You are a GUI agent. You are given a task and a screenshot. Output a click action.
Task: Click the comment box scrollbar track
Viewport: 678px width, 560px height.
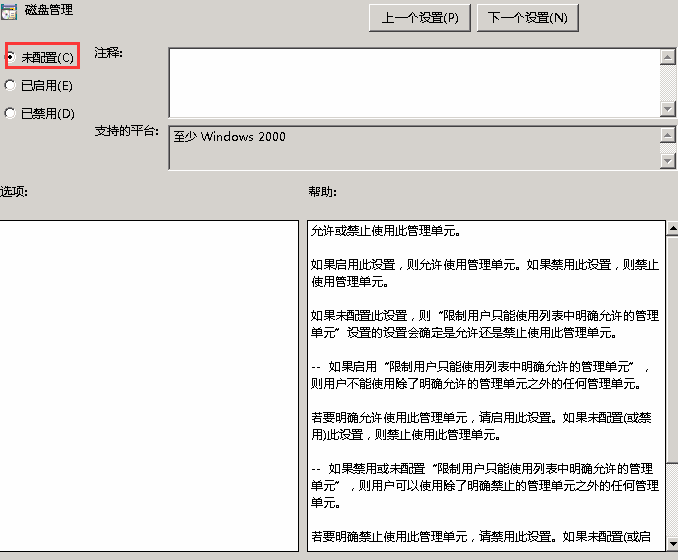pyautogui.click(x=668, y=82)
